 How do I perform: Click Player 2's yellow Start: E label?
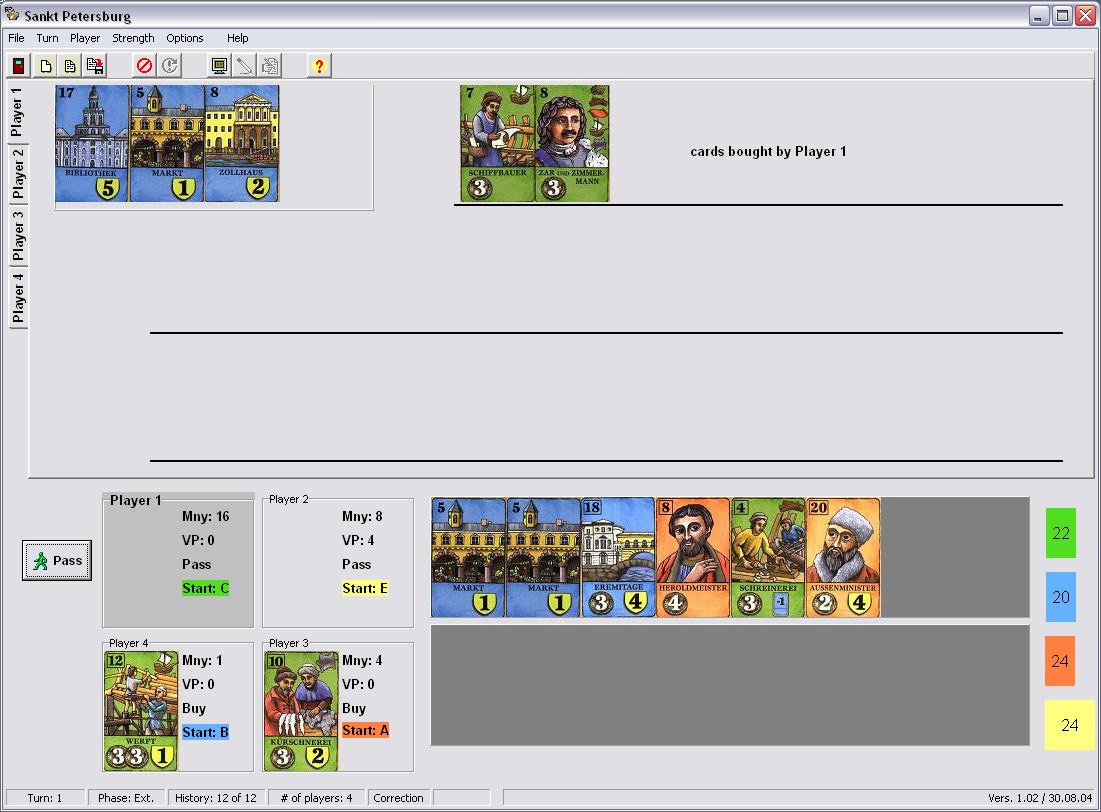click(x=364, y=588)
